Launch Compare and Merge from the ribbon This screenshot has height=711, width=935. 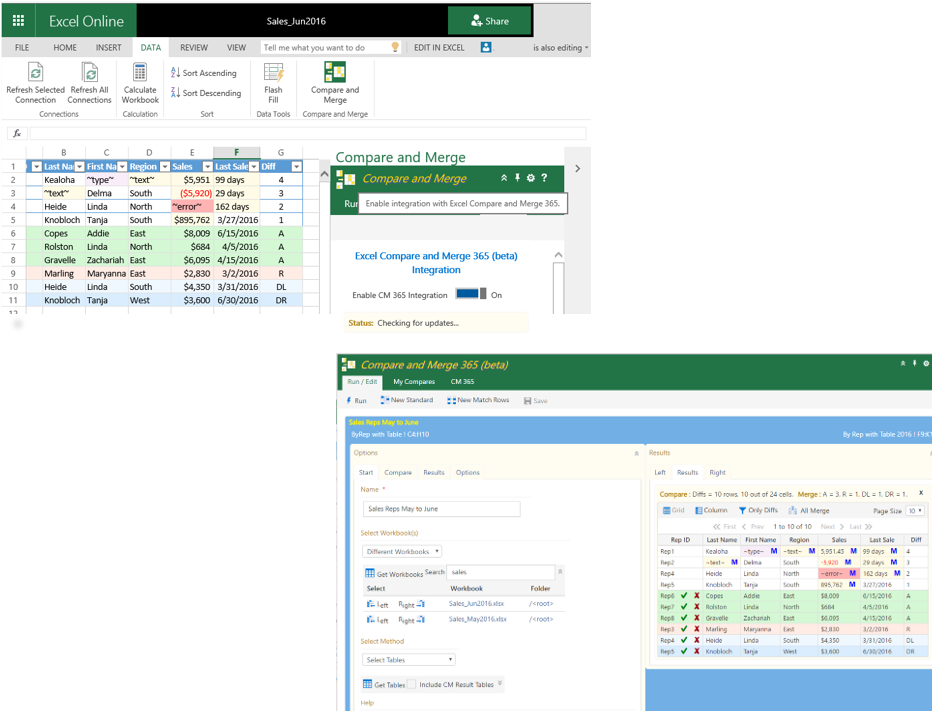[x=335, y=84]
